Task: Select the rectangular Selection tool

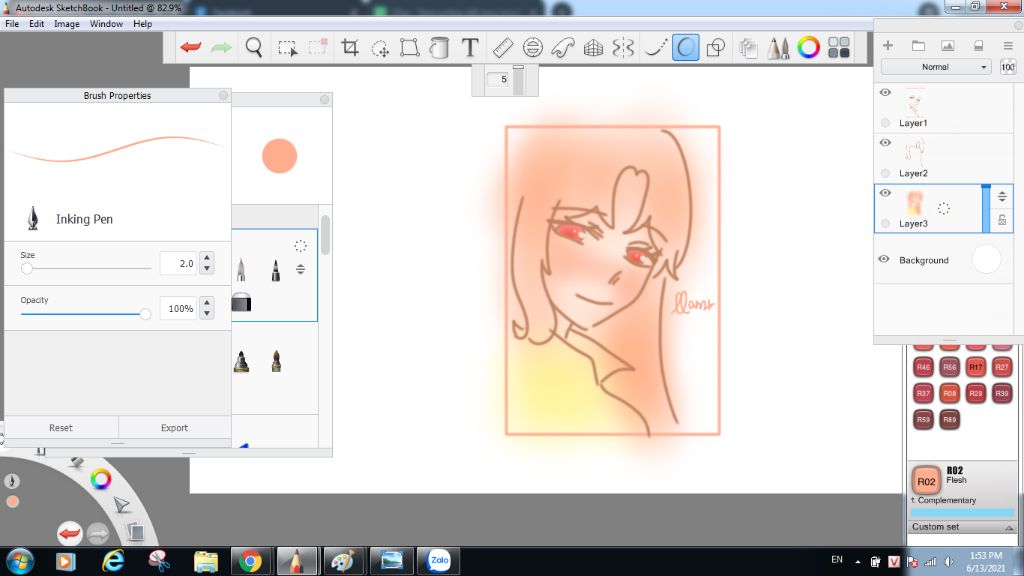Action: click(x=287, y=48)
